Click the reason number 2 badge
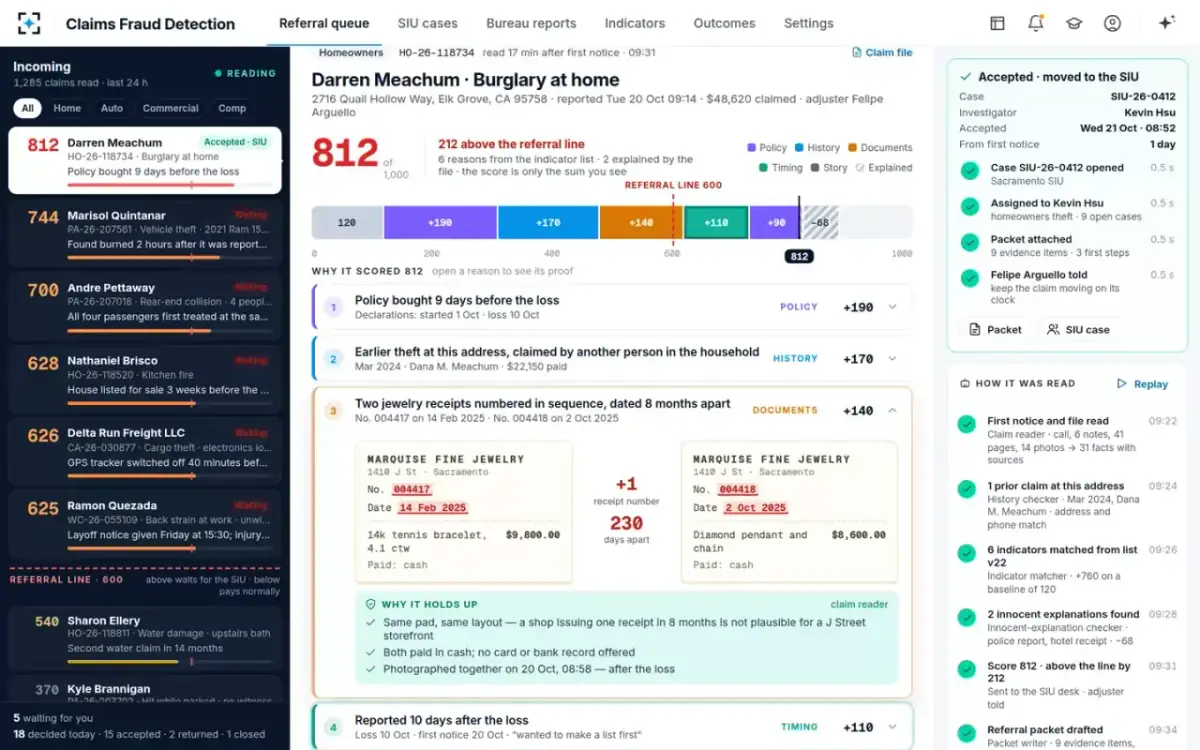The image size is (1200, 750). [334, 358]
